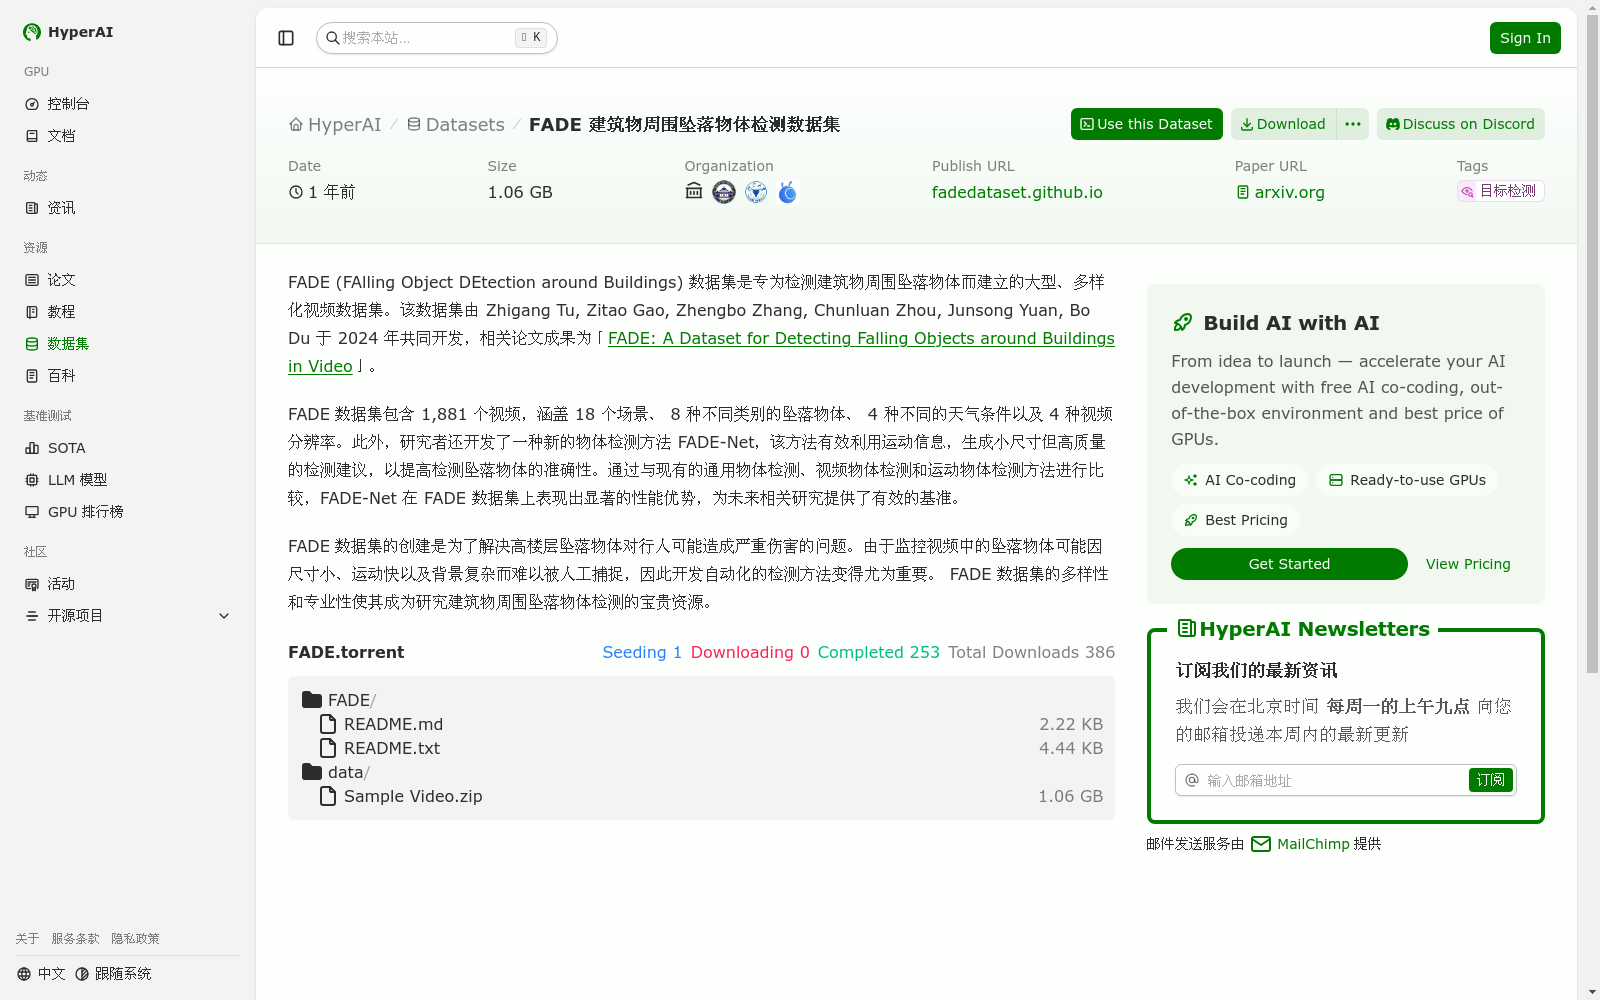Open arxiv.org paper link
The width and height of the screenshot is (1600, 1000).
pyautogui.click(x=1280, y=192)
